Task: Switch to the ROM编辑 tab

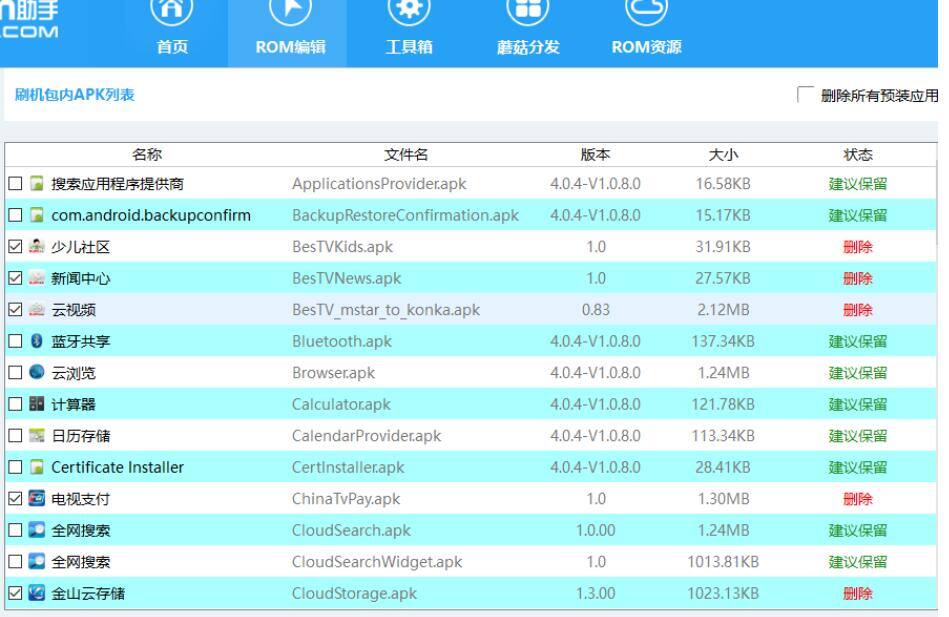Action: point(290,46)
